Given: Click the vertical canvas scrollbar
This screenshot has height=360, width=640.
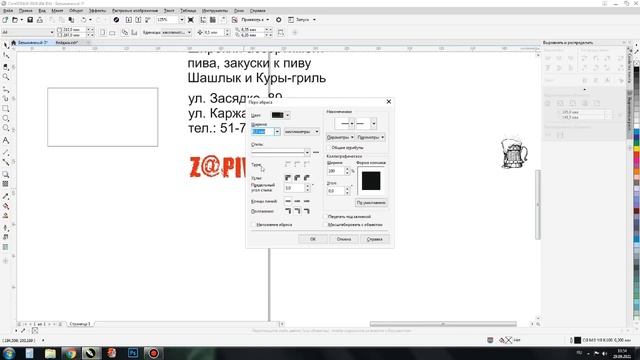Looking at the screenshot, I should (x=538, y=204).
